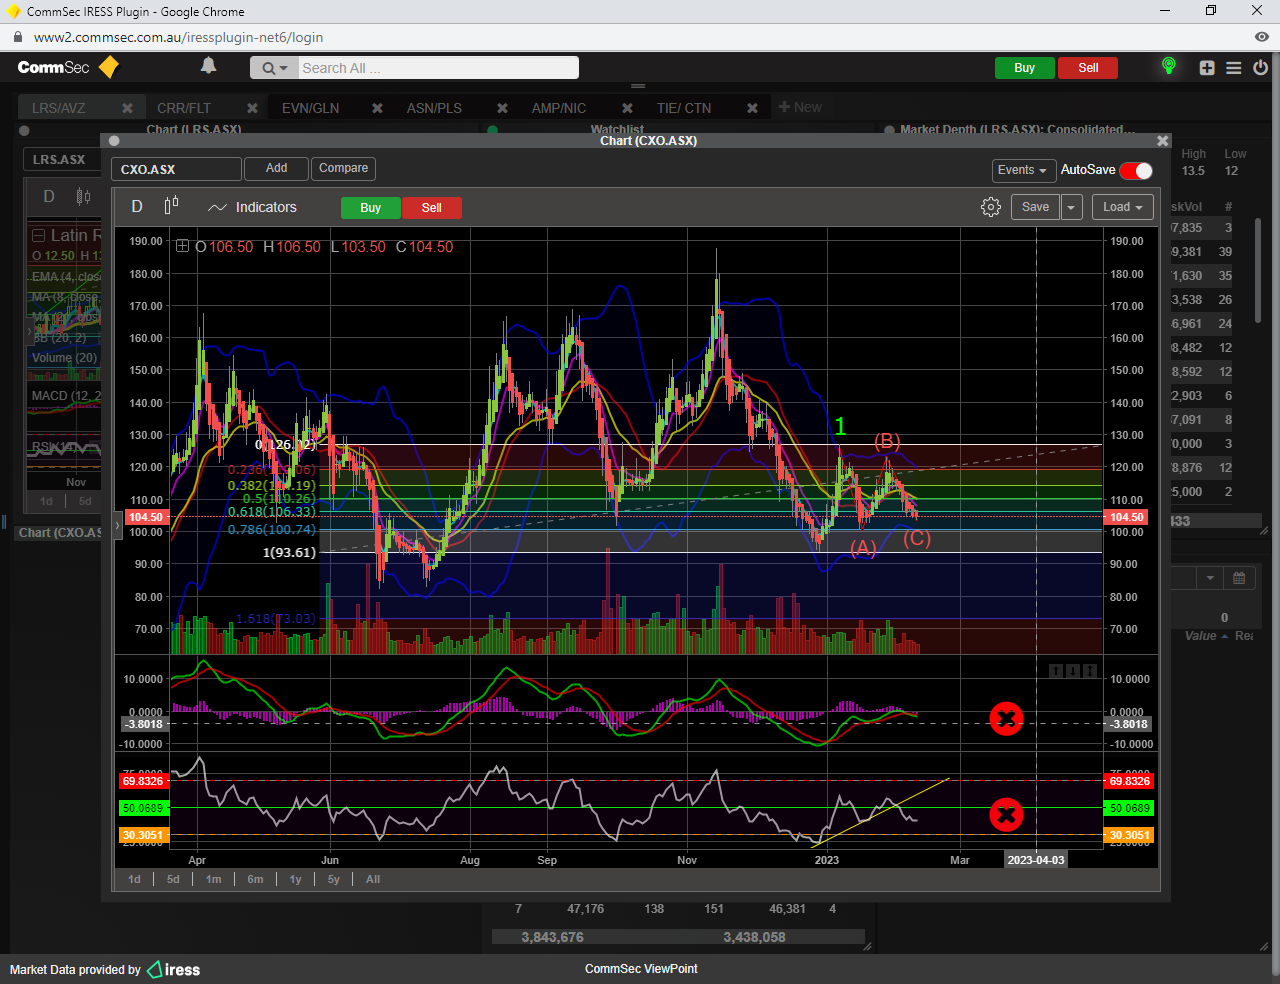Select the 1m time range
The image size is (1280, 984).
coord(214,880)
